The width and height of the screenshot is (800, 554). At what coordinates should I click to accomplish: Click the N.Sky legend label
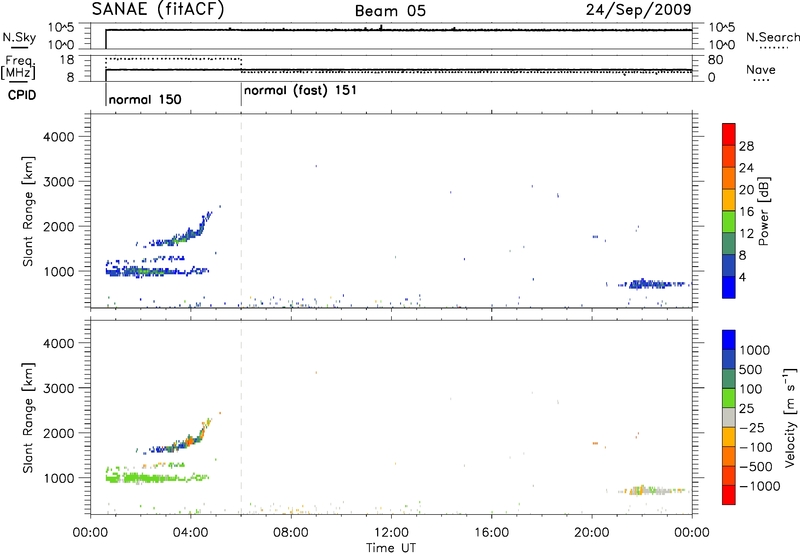point(19,37)
